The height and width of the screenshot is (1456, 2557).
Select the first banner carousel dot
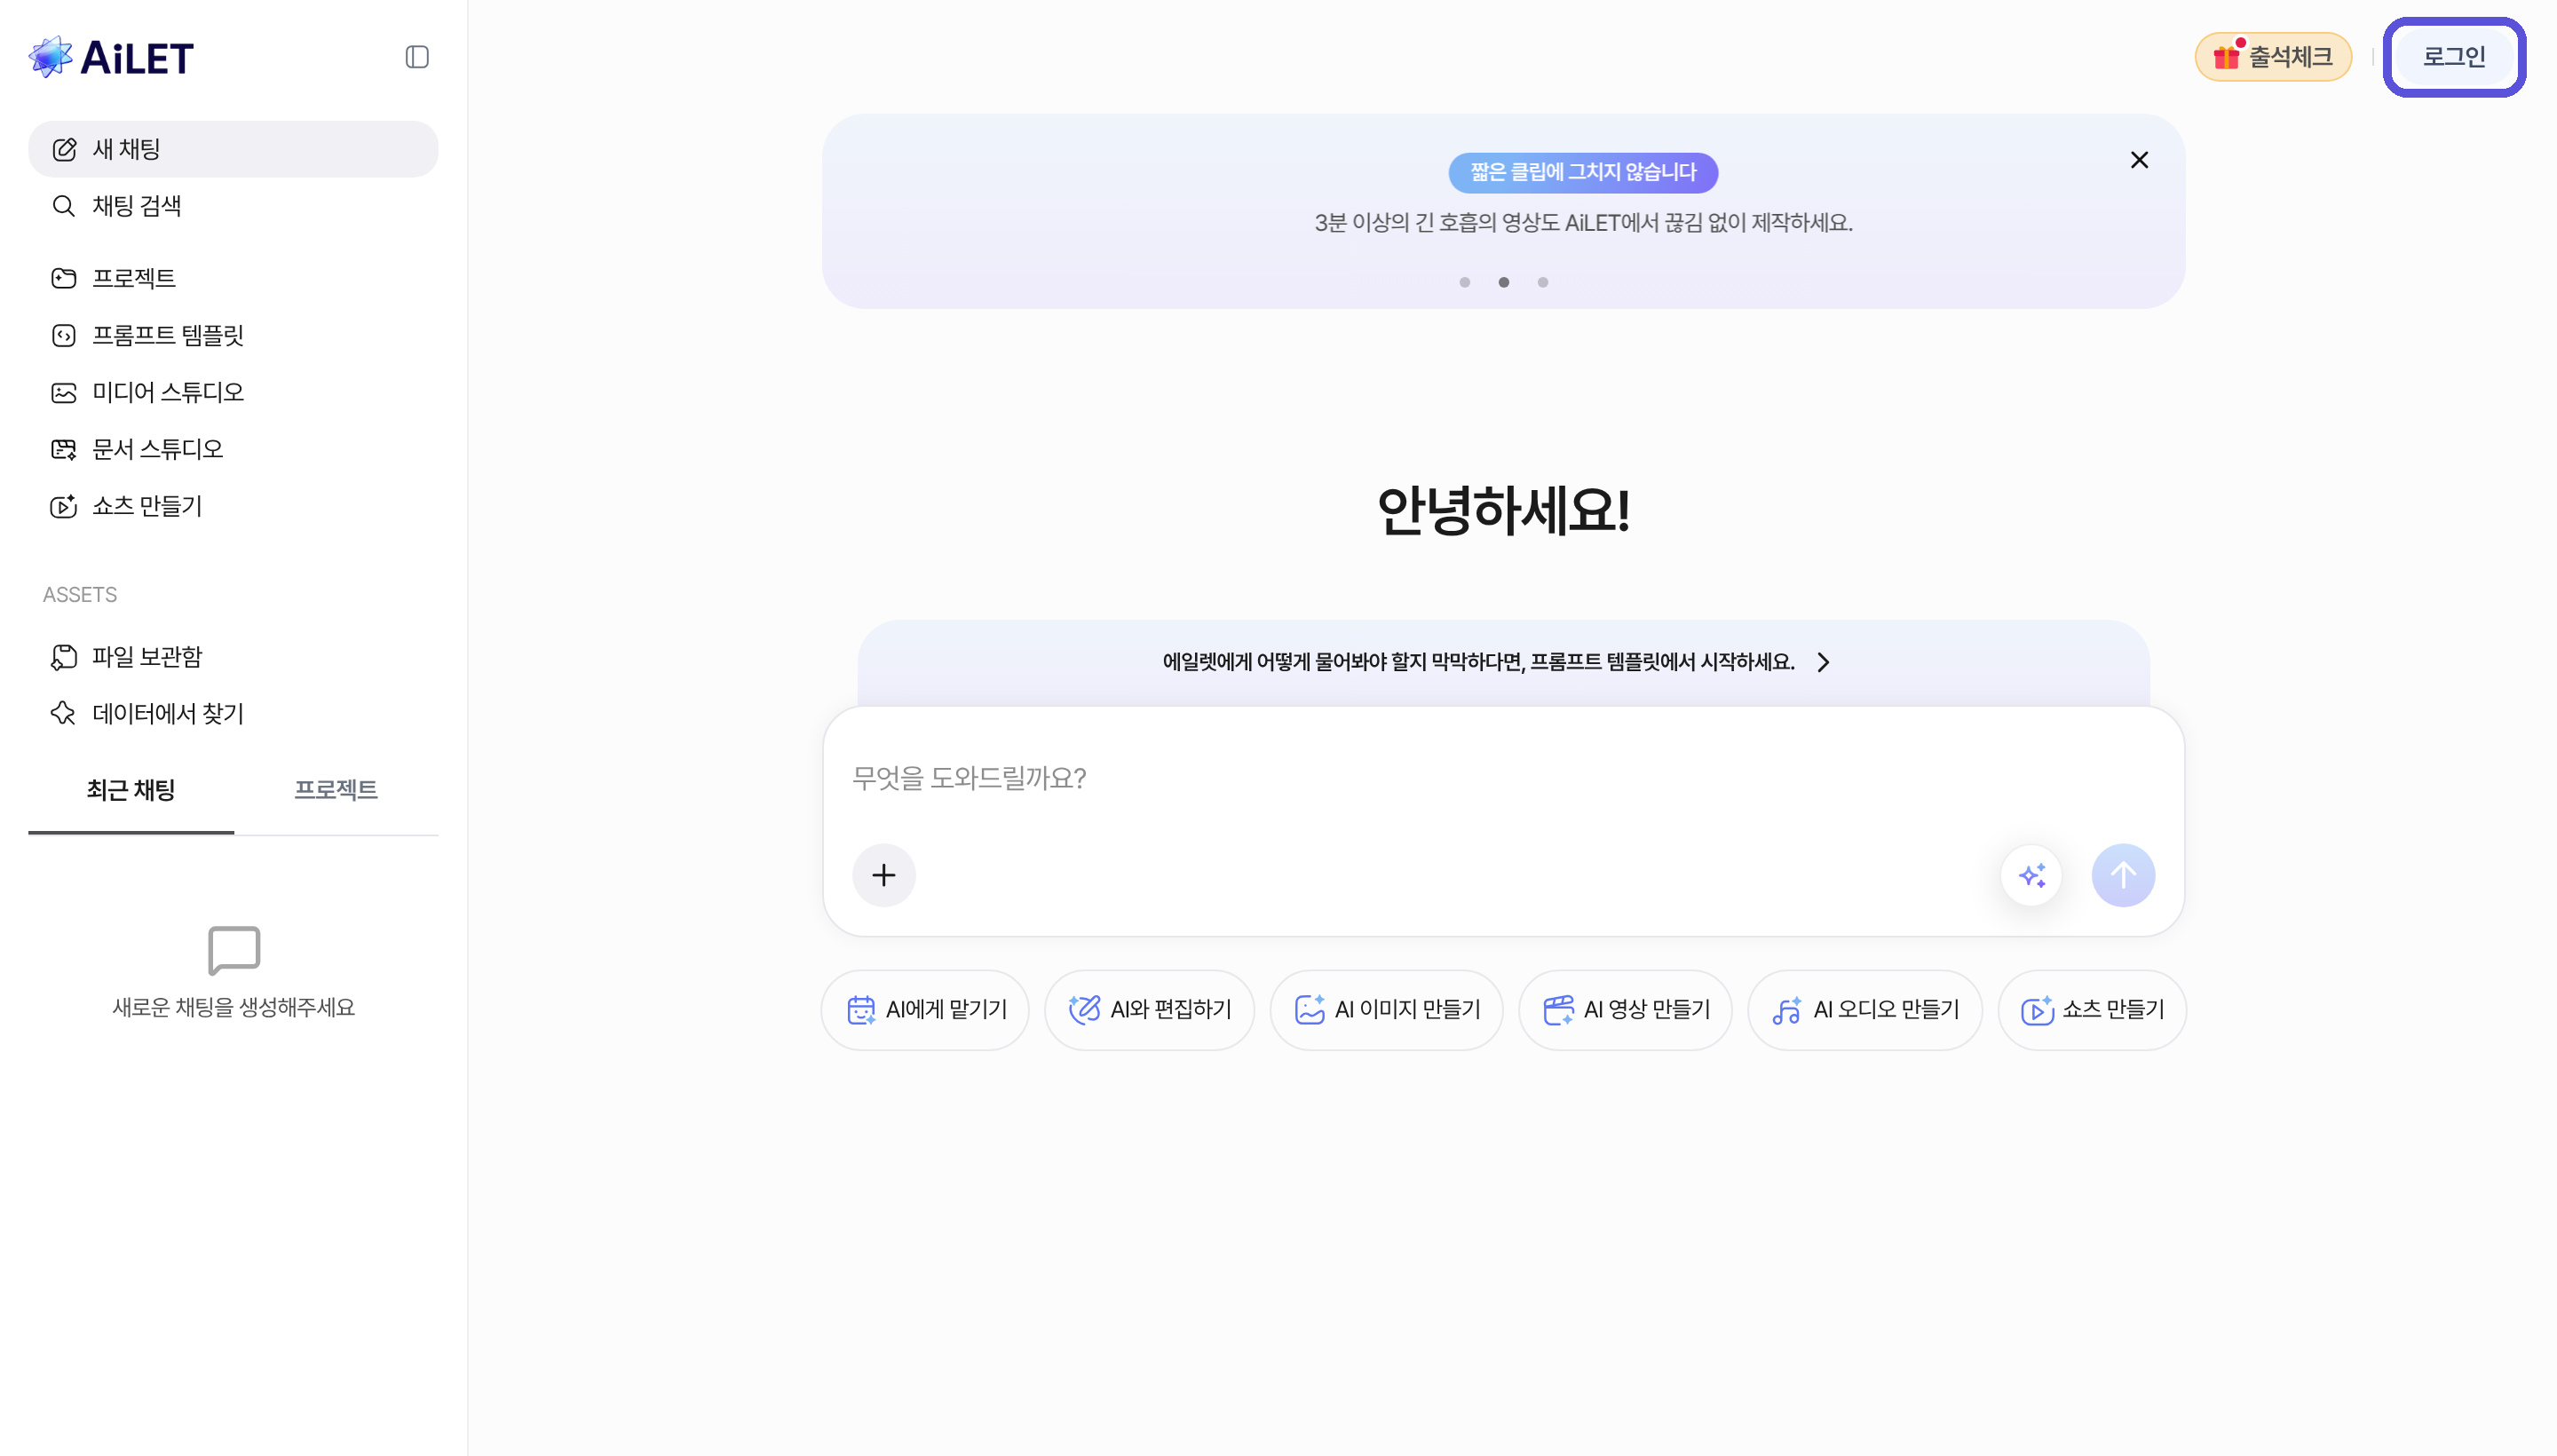(1464, 282)
